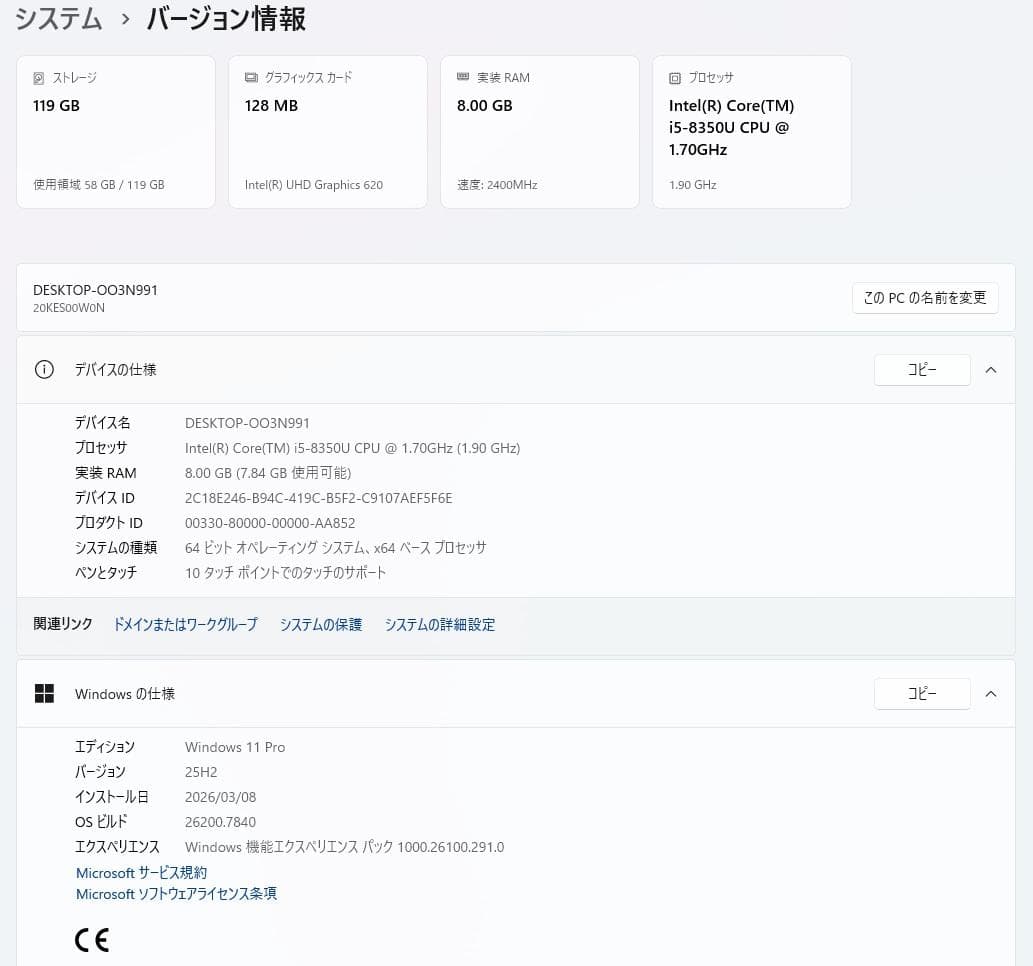Click the device specs info icon
The image size is (1033, 966).
[x=44, y=370]
